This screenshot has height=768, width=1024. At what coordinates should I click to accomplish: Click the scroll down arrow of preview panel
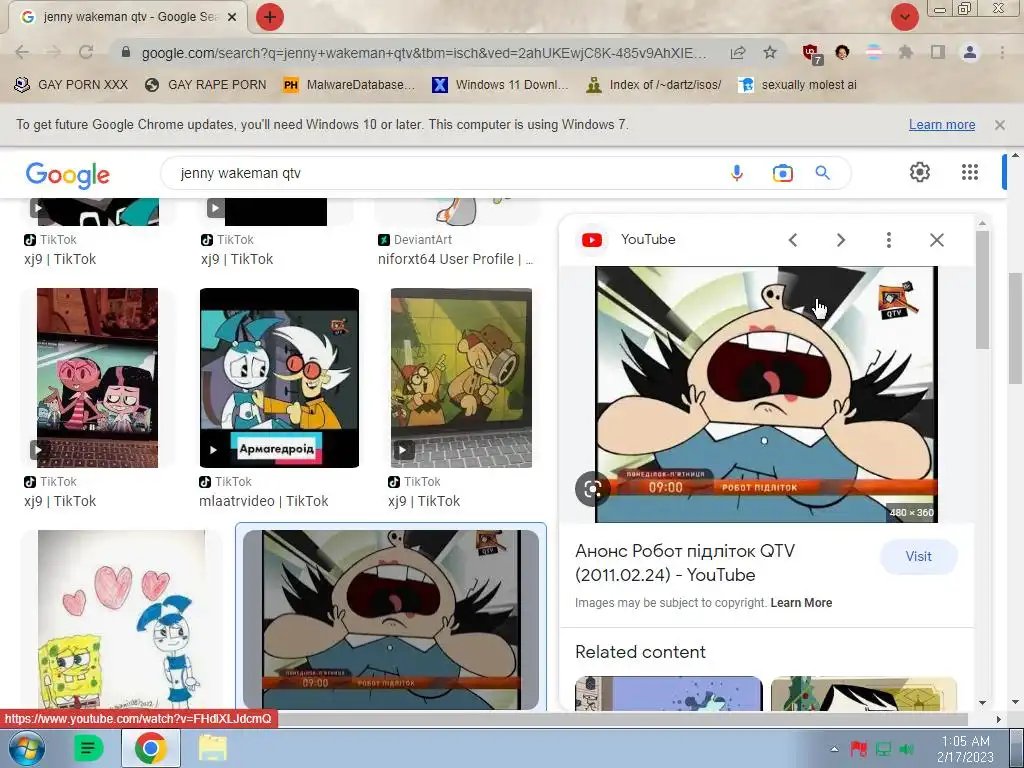pos(982,703)
